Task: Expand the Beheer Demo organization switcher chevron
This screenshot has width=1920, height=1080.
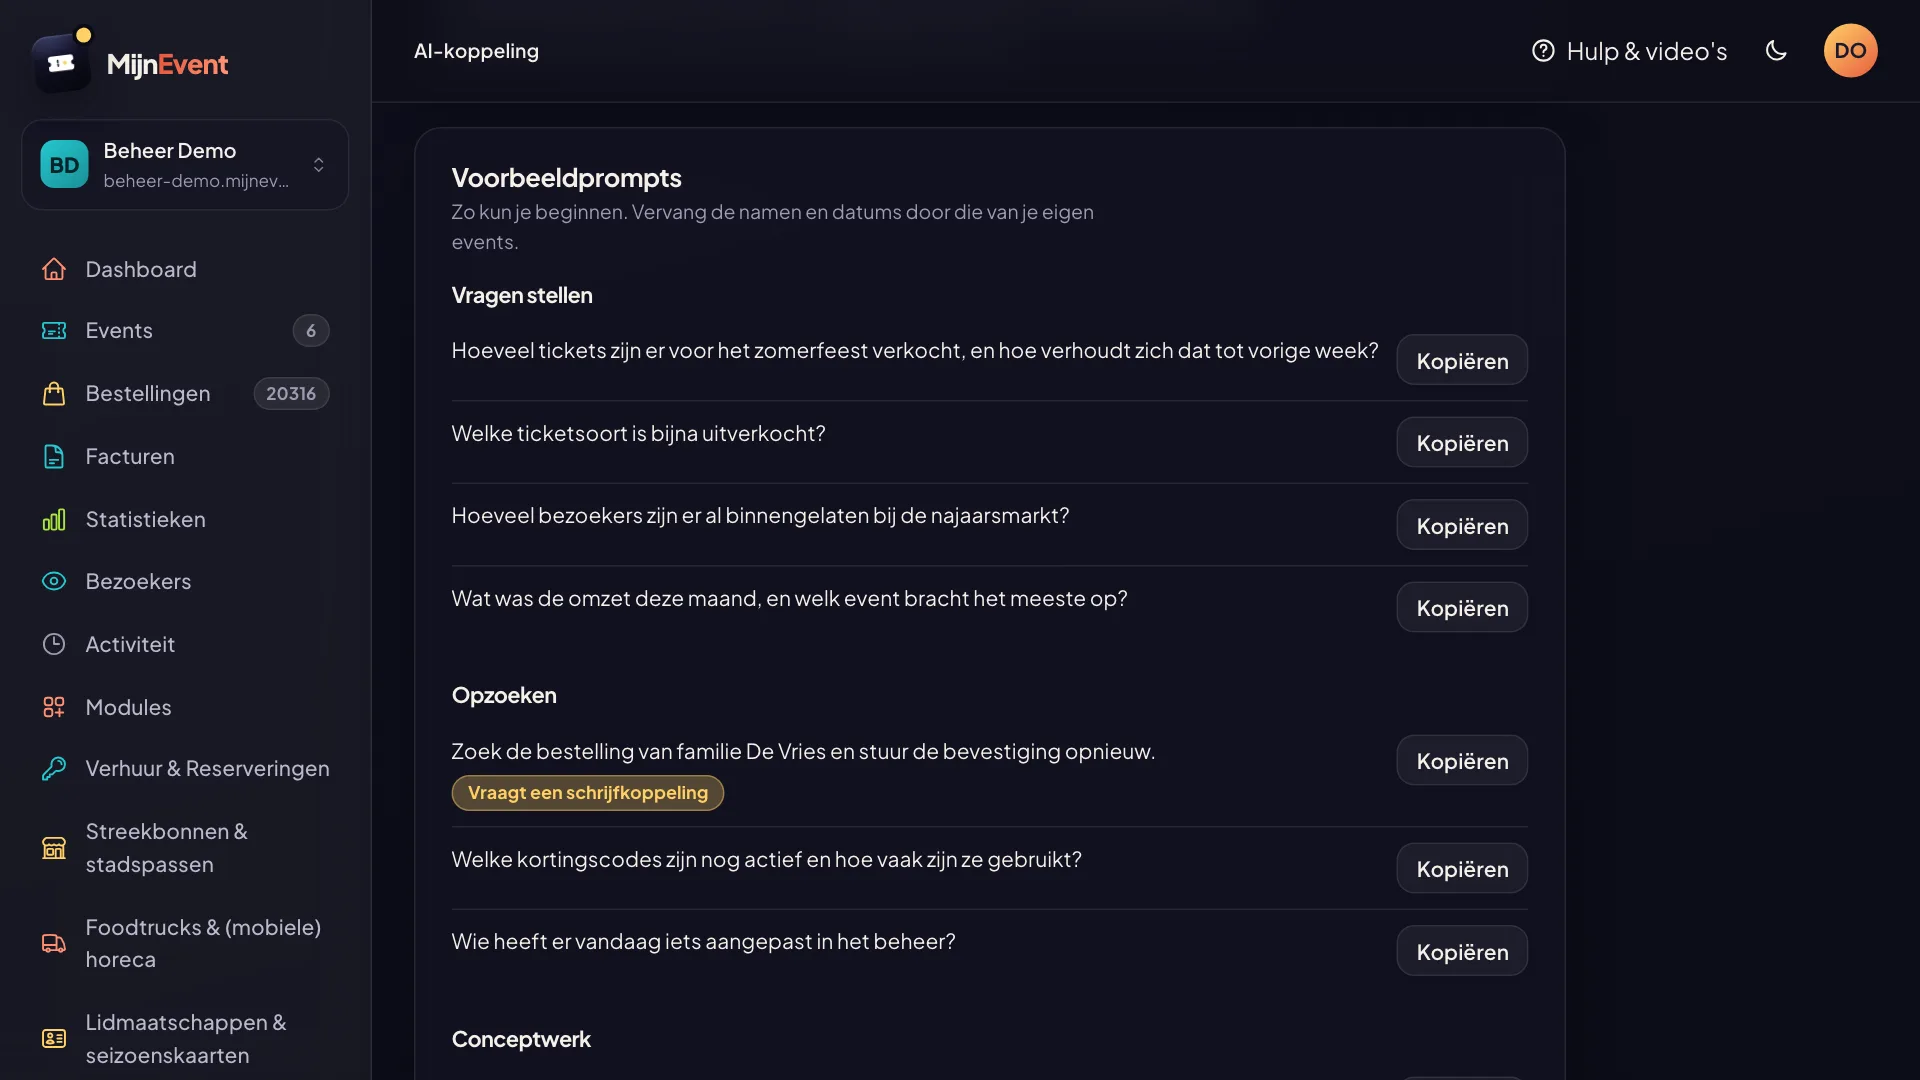Action: (x=318, y=165)
